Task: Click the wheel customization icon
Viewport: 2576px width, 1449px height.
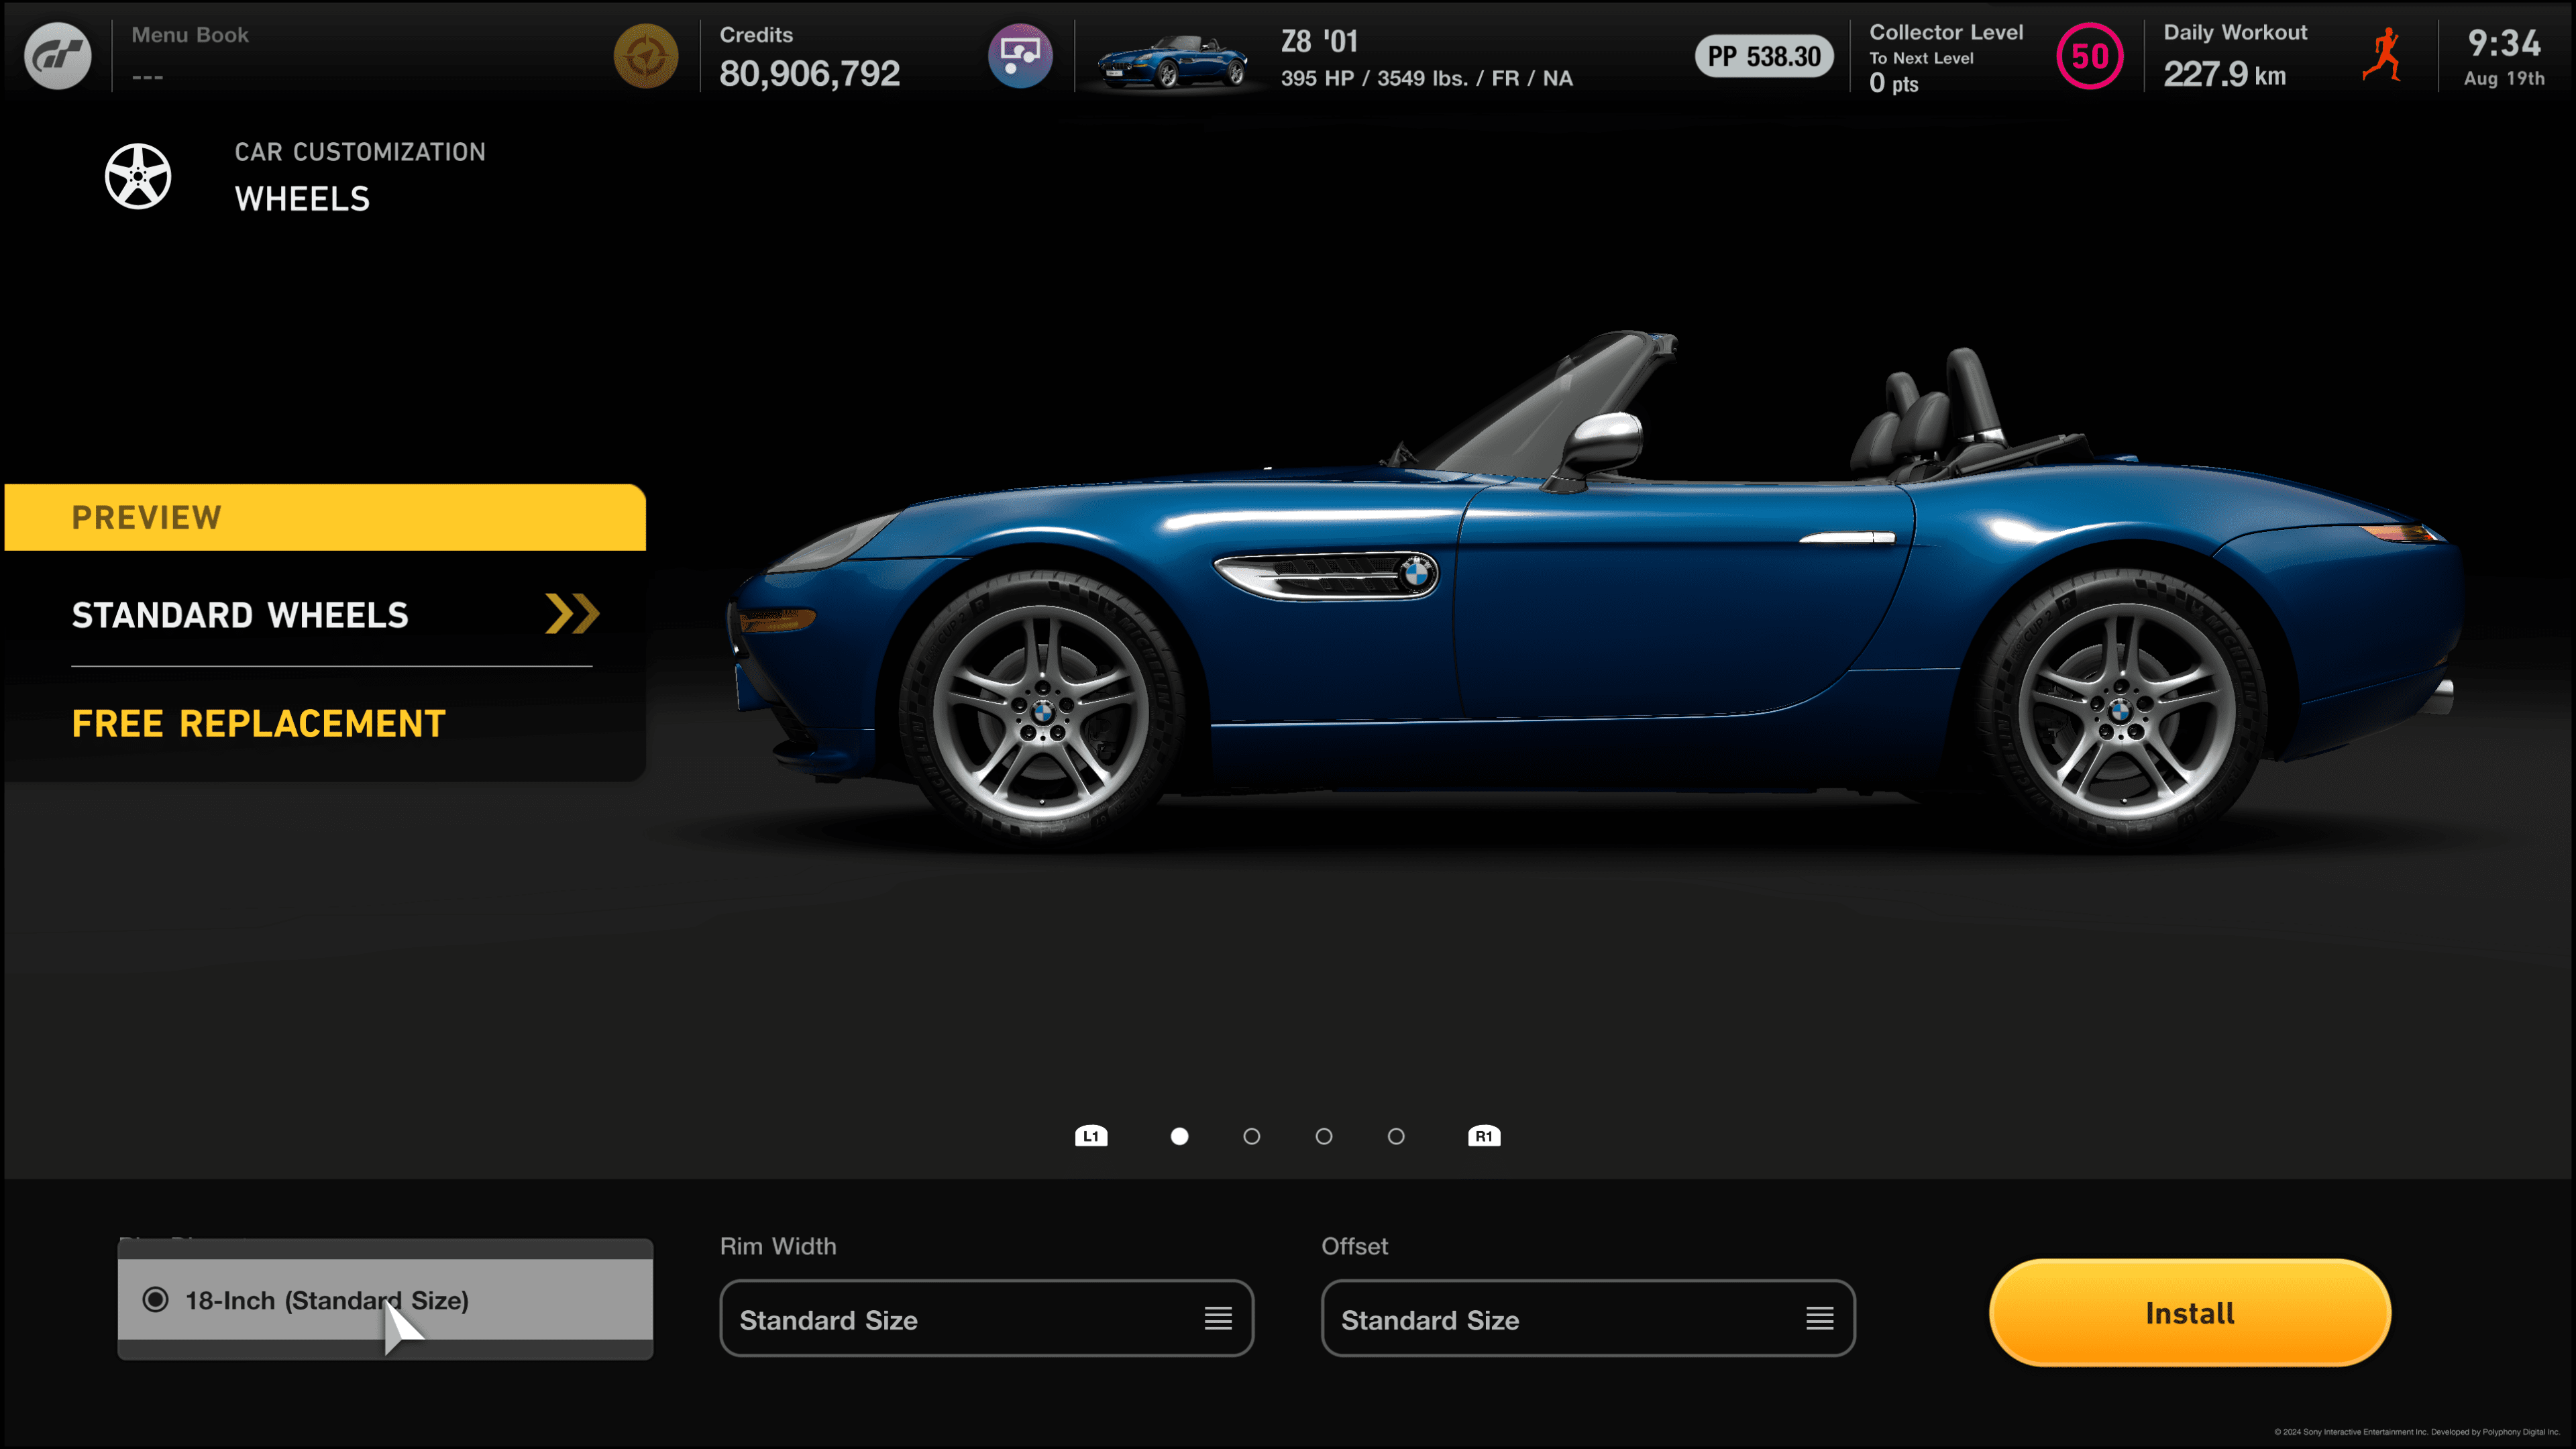Action: coord(138,176)
